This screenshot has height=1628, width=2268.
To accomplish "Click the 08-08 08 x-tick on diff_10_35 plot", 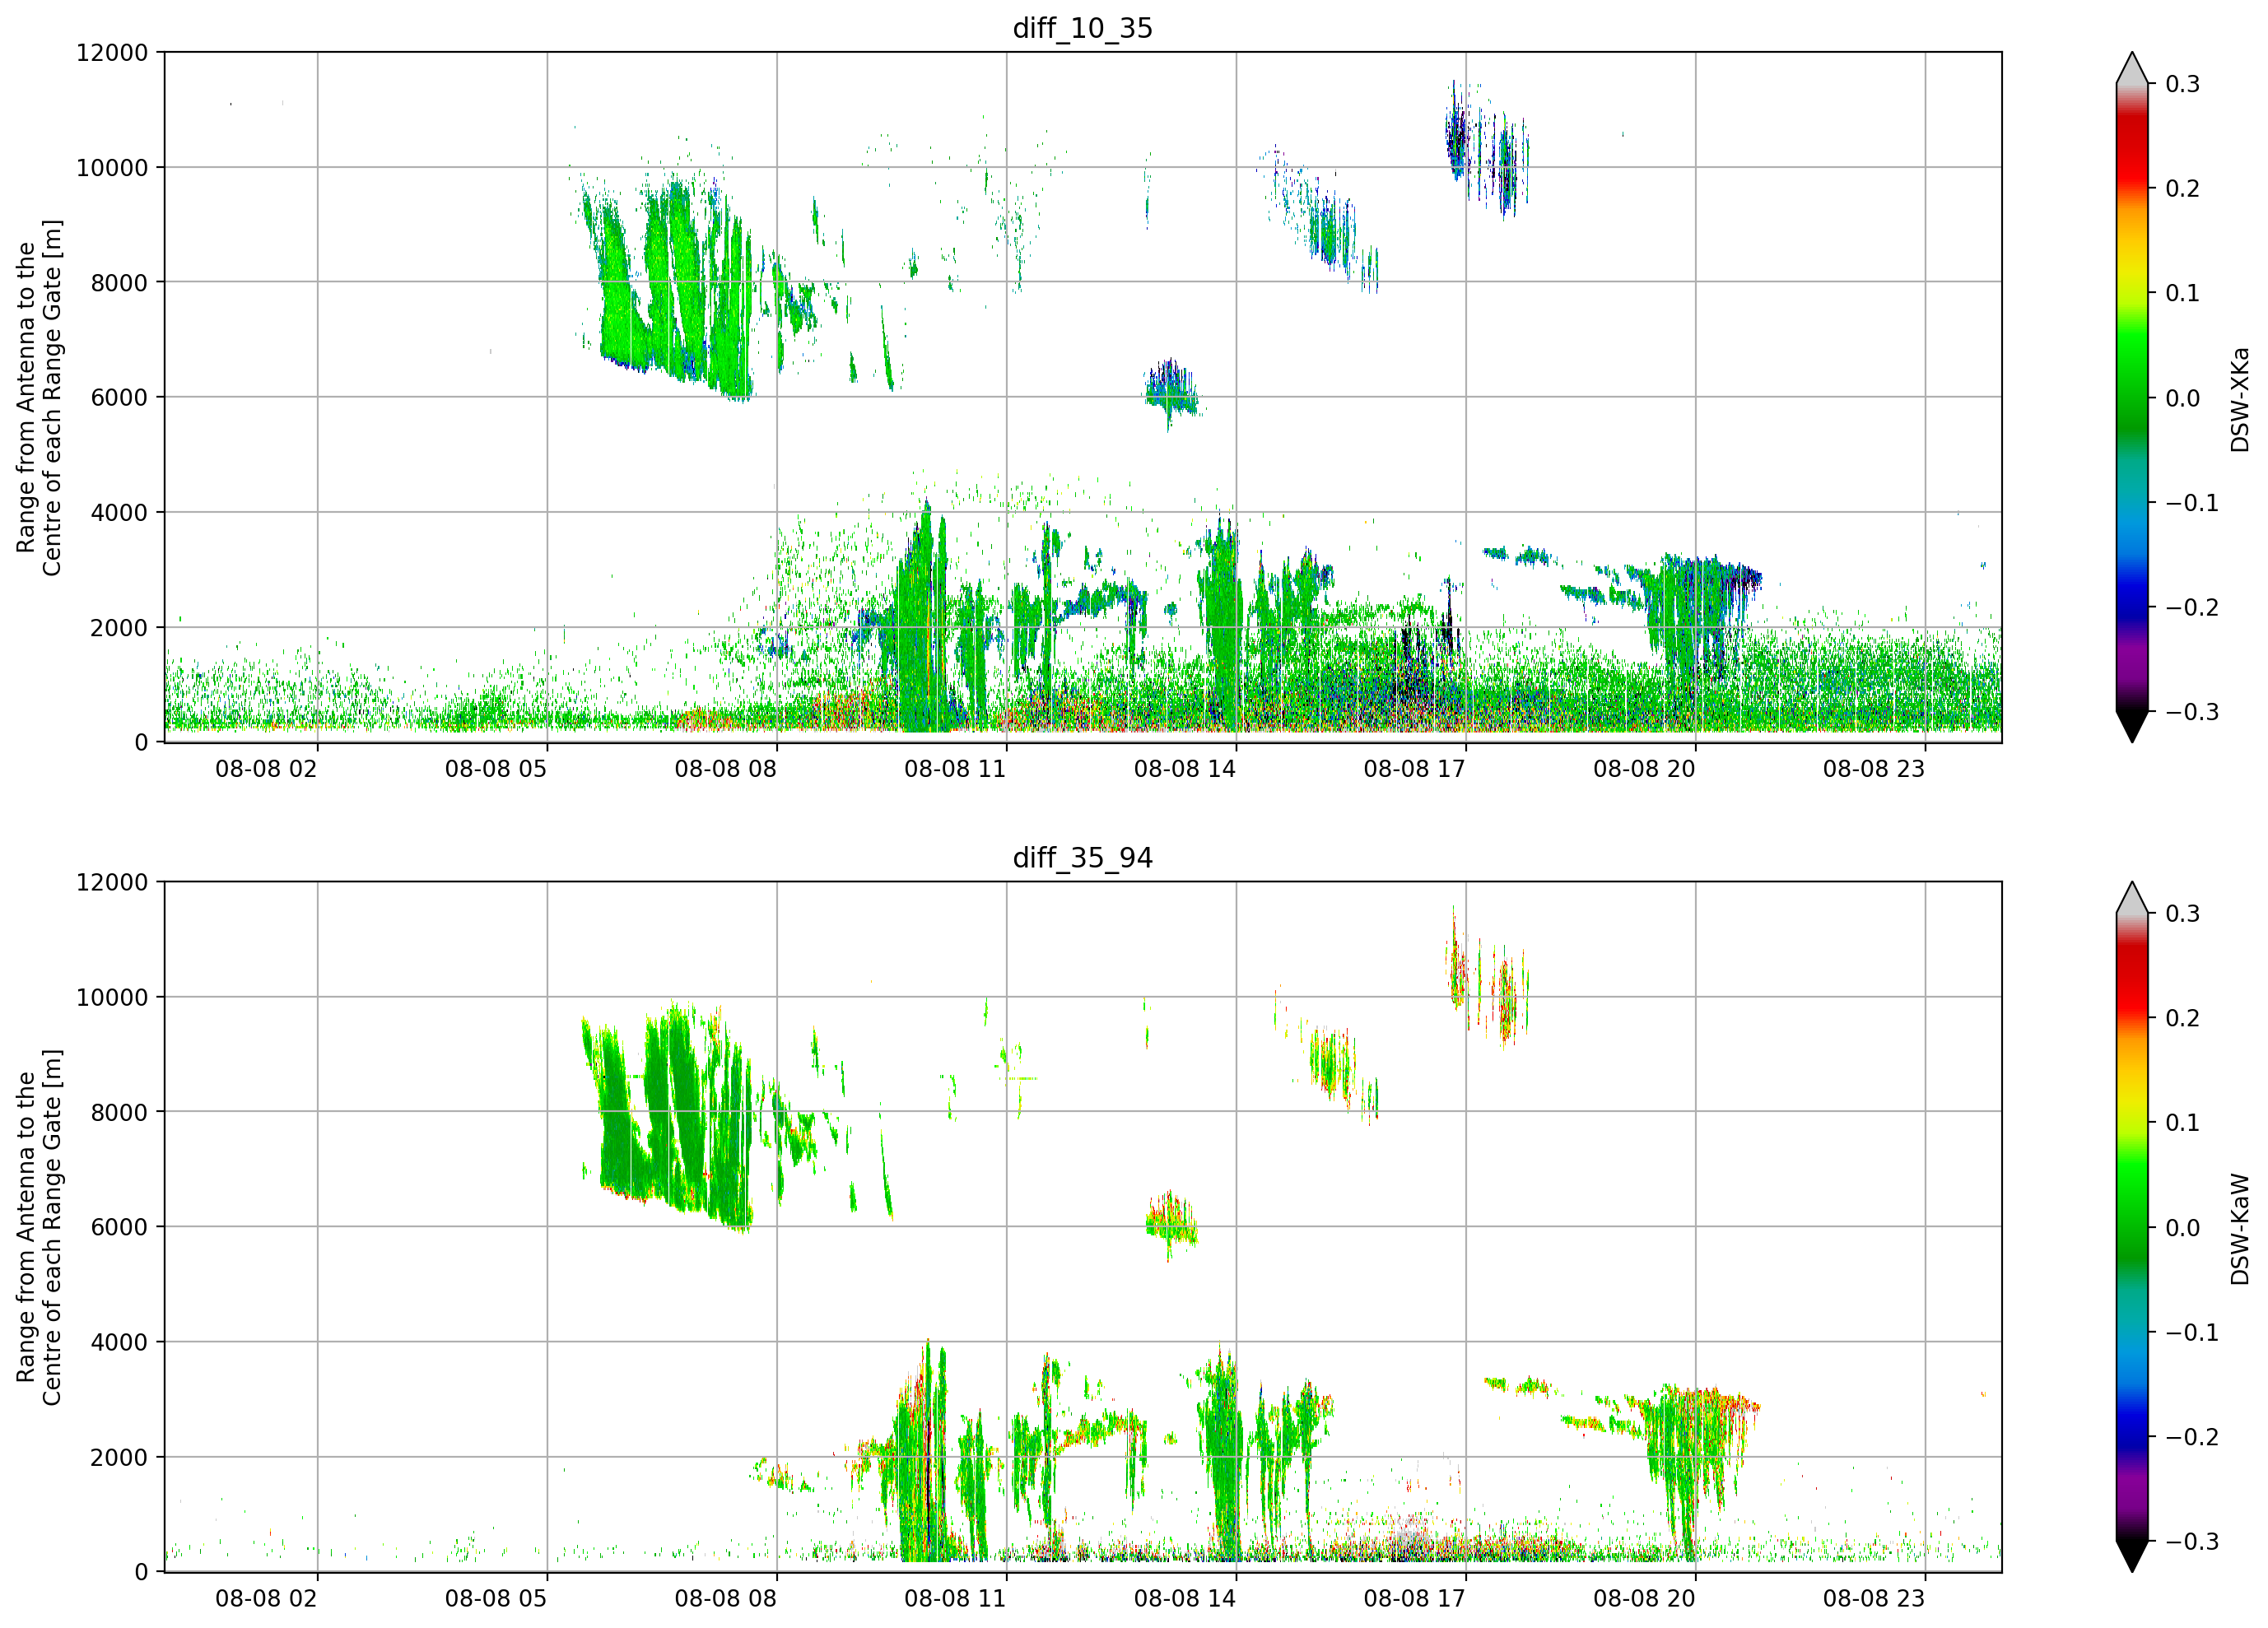I will coord(725,769).
